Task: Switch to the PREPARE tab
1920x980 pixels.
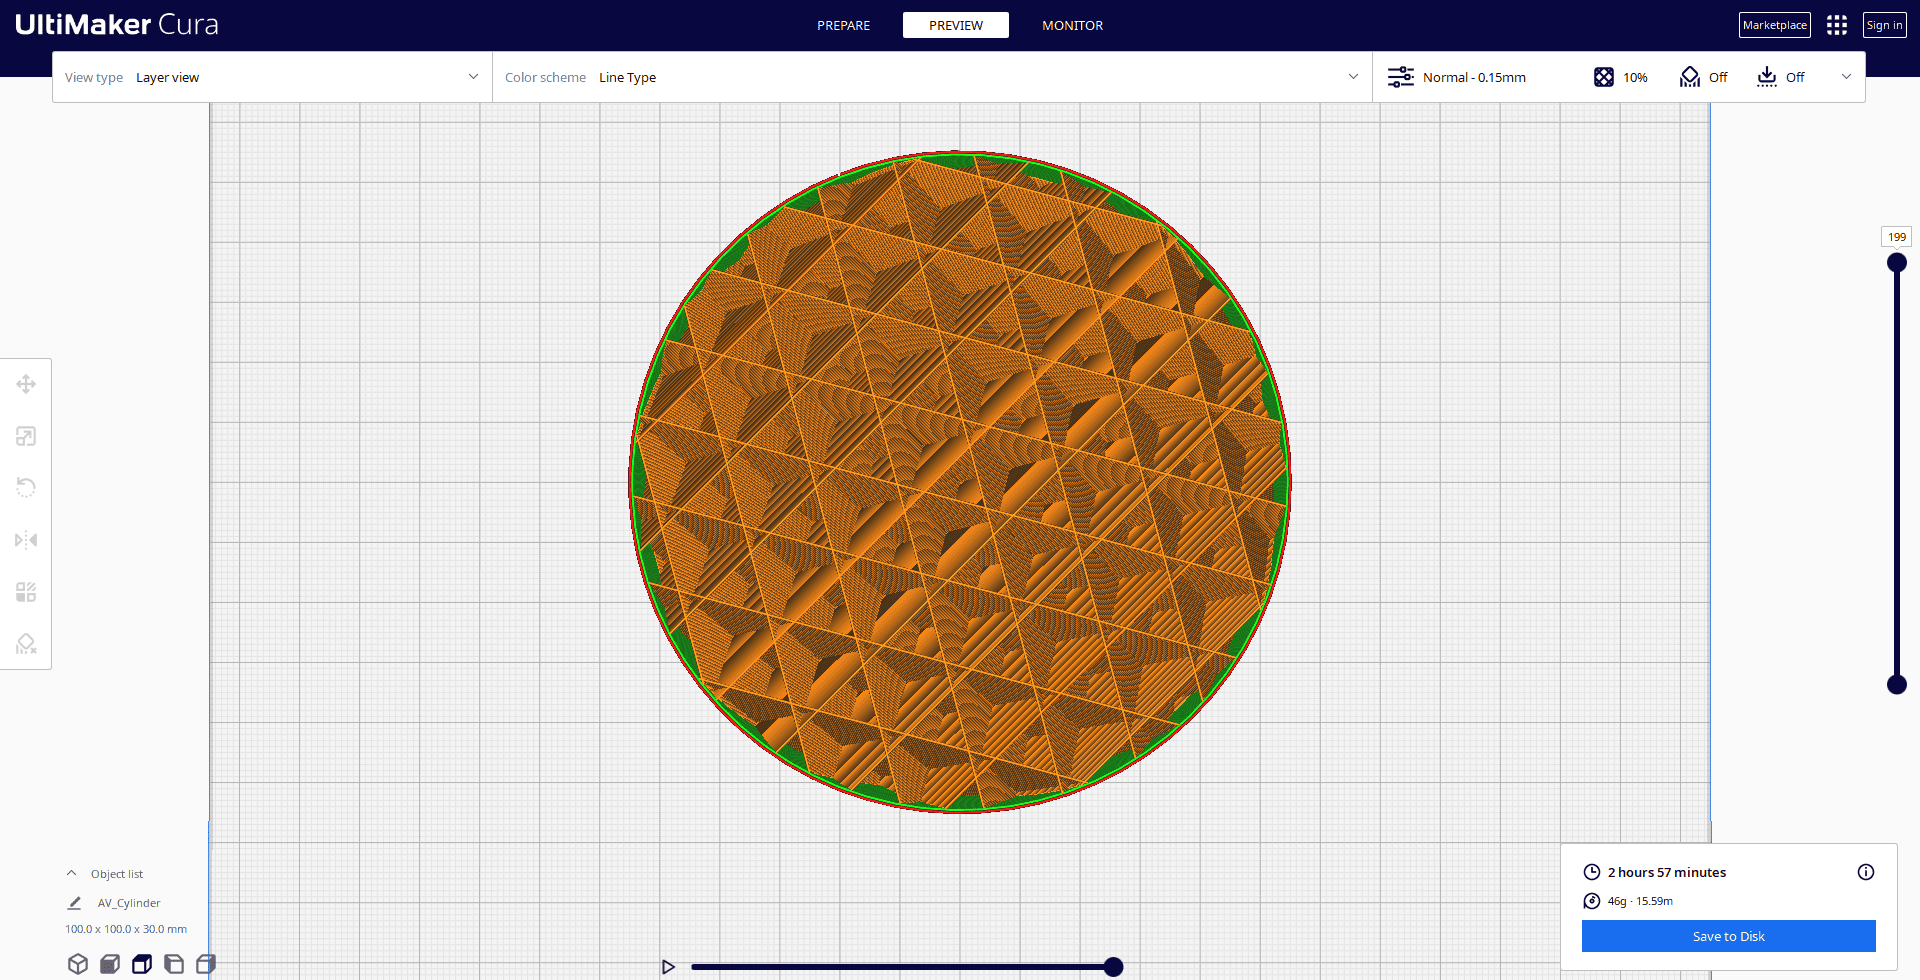Action: pos(843,25)
